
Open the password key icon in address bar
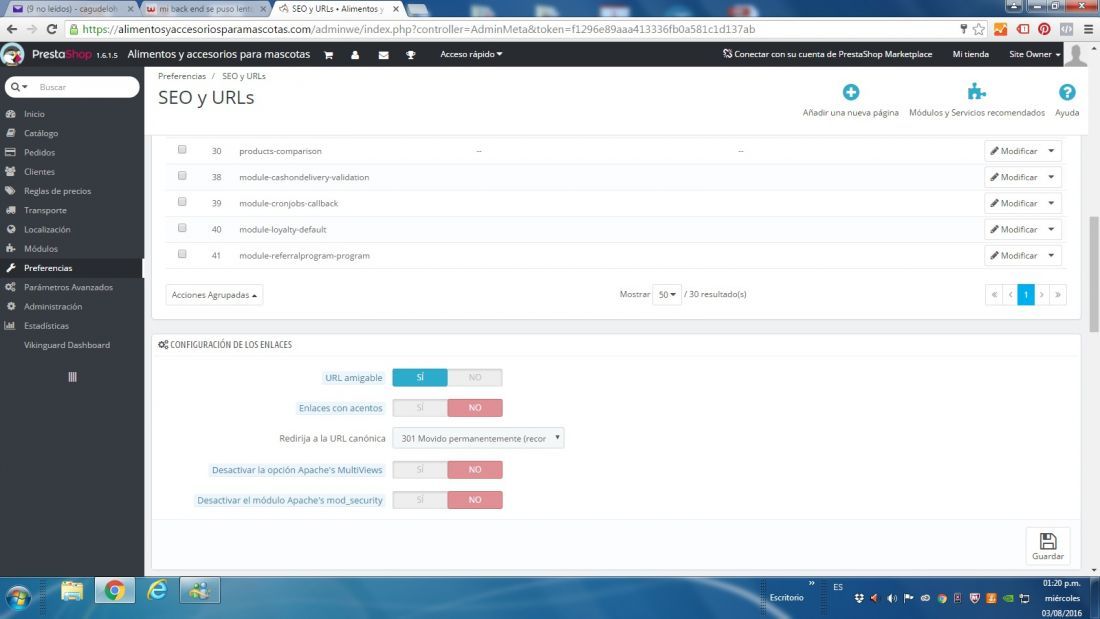point(963,29)
